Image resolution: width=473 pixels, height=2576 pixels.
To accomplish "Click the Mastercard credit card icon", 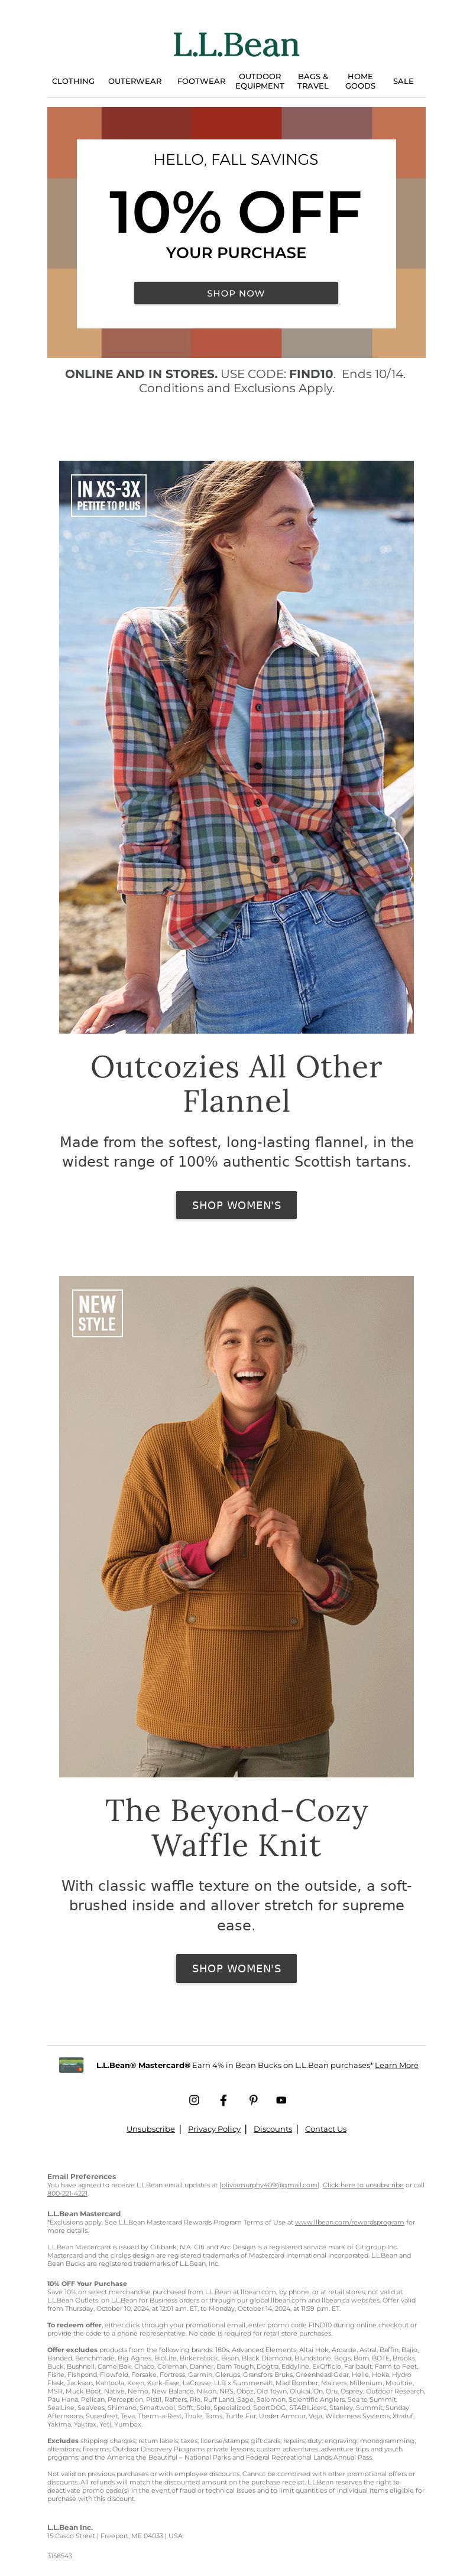I will point(71,2065).
